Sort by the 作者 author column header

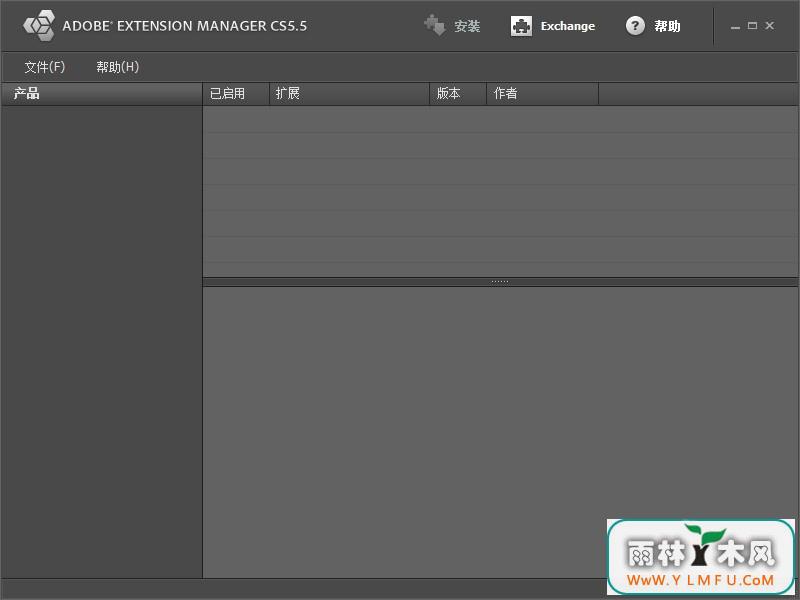point(542,93)
